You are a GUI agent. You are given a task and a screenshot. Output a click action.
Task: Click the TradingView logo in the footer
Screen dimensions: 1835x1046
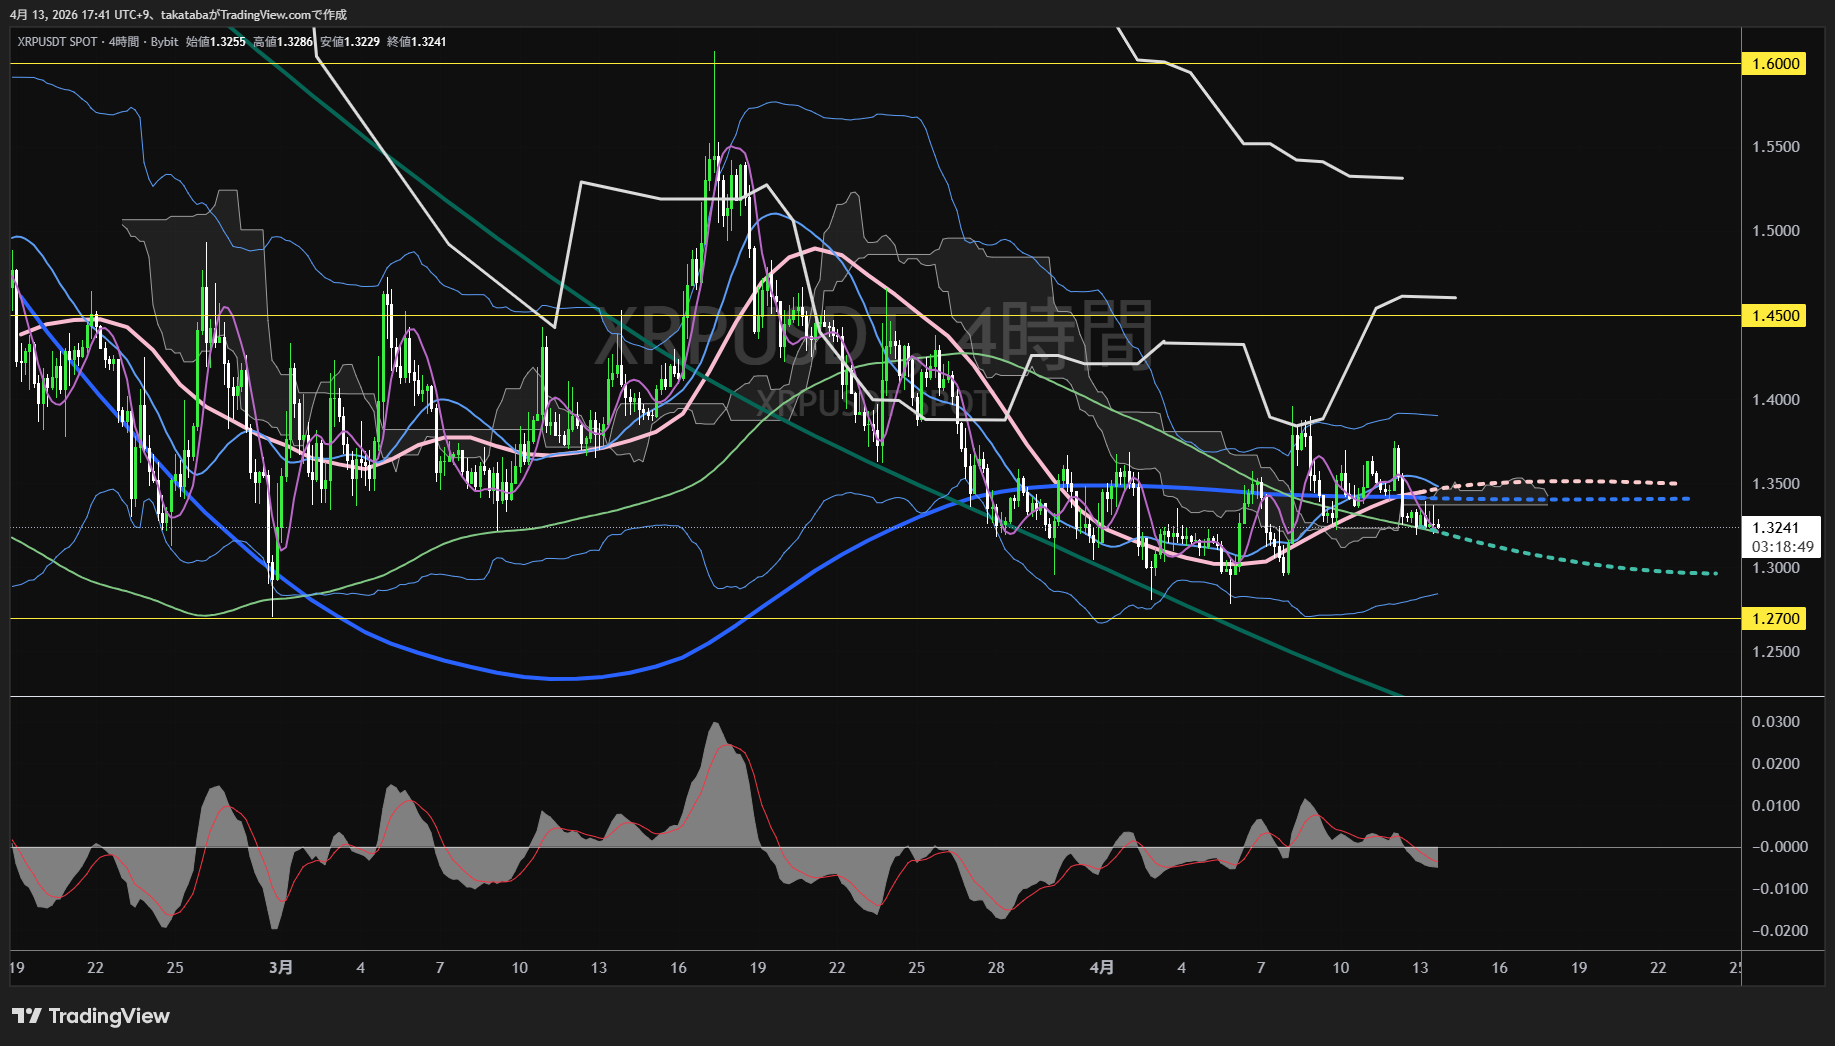click(x=91, y=1016)
